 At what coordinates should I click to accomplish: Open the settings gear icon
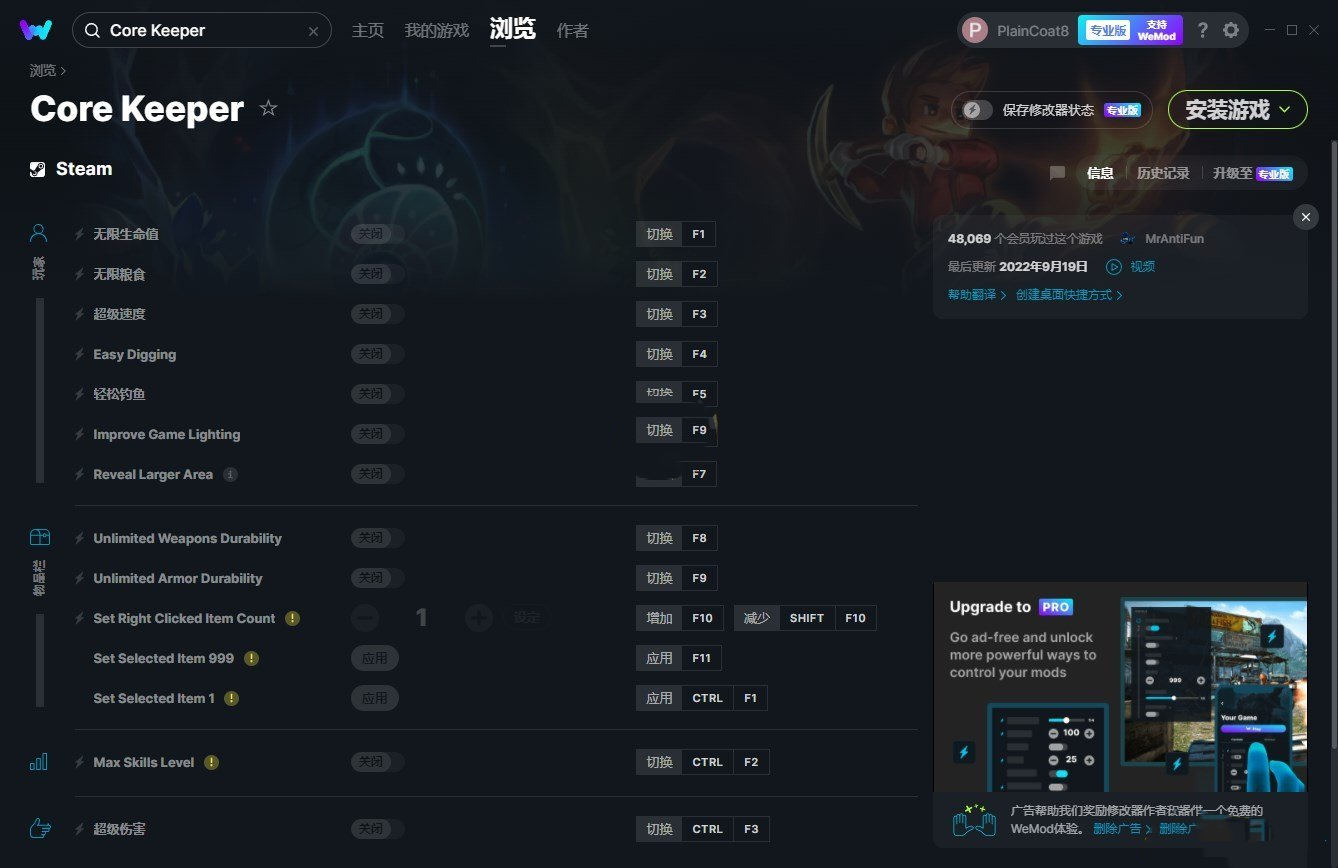[x=1231, y=30]
